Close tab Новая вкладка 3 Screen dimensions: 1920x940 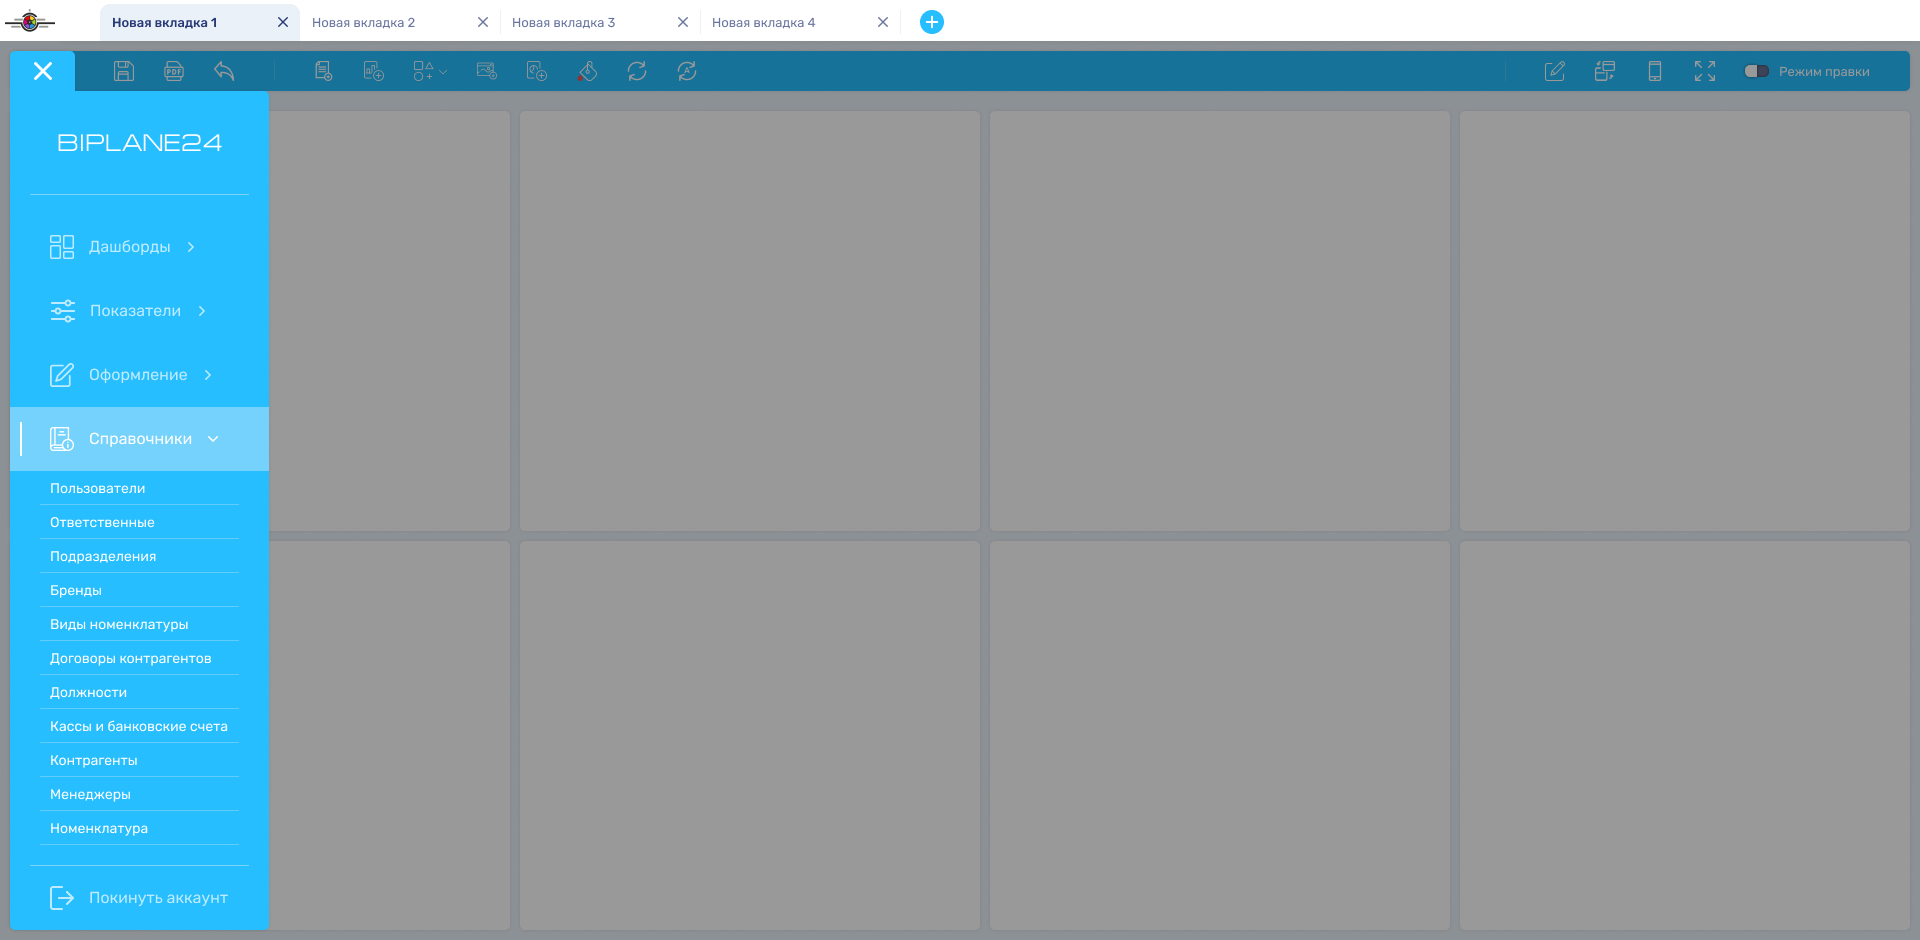click(x=683, y=22)
